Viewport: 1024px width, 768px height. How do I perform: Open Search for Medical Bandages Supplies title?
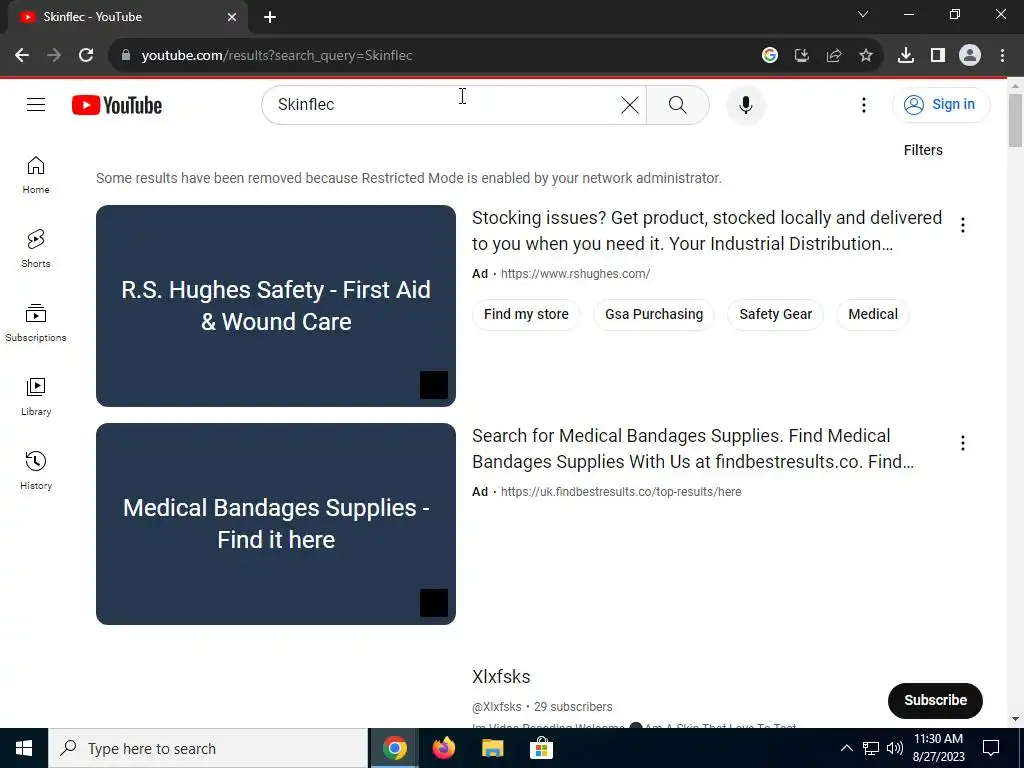[693, 449]
